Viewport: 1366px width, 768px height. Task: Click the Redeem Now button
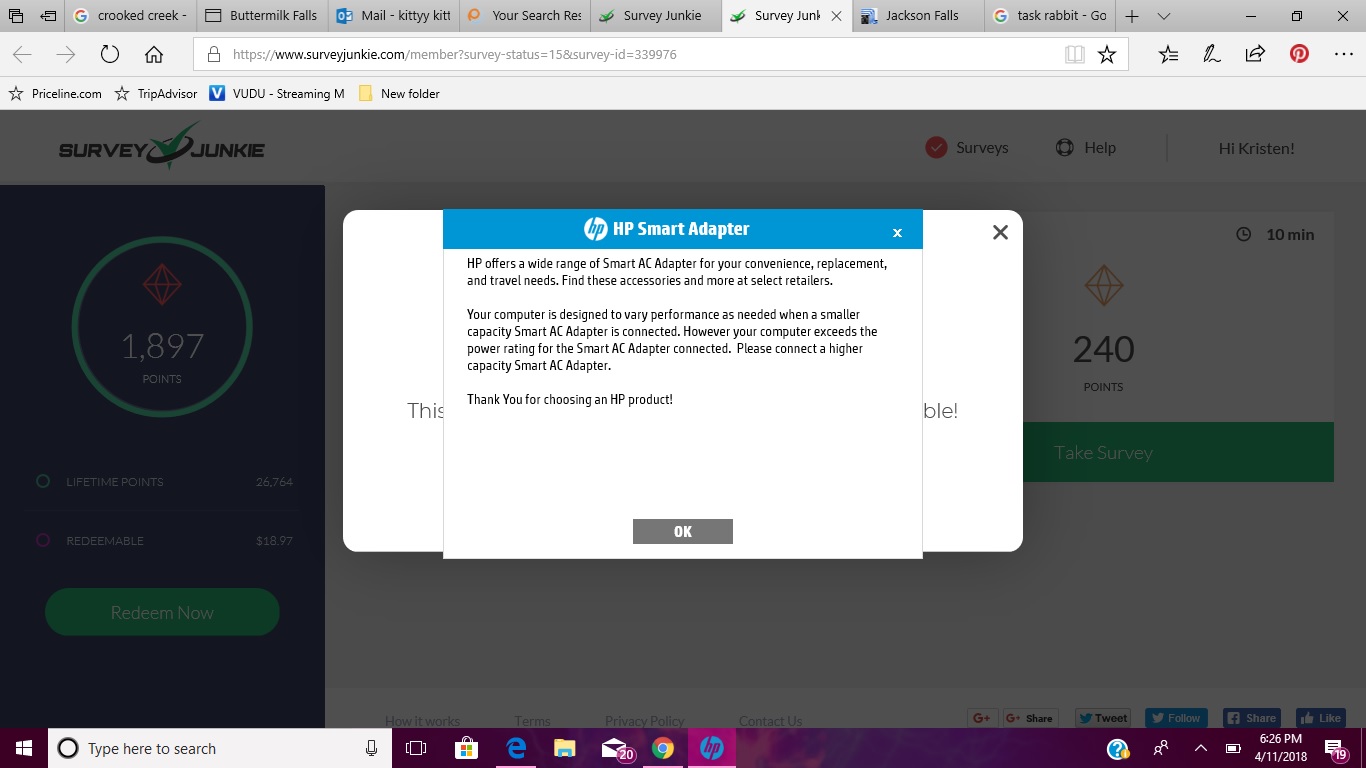[x=162, y=612]
